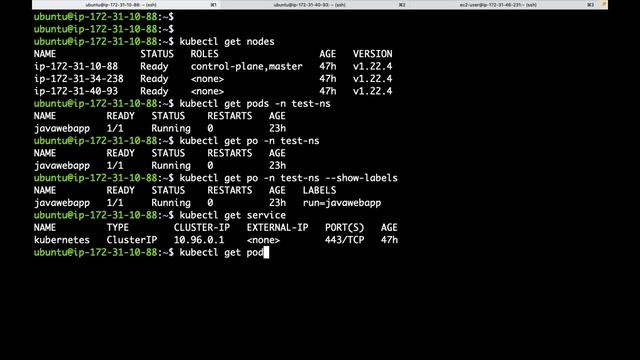The width and height of the screenshot is (640, 360).
Task: Click v1.22.4 in the ip-172-31-34-238 row
Action: point(372,79)
